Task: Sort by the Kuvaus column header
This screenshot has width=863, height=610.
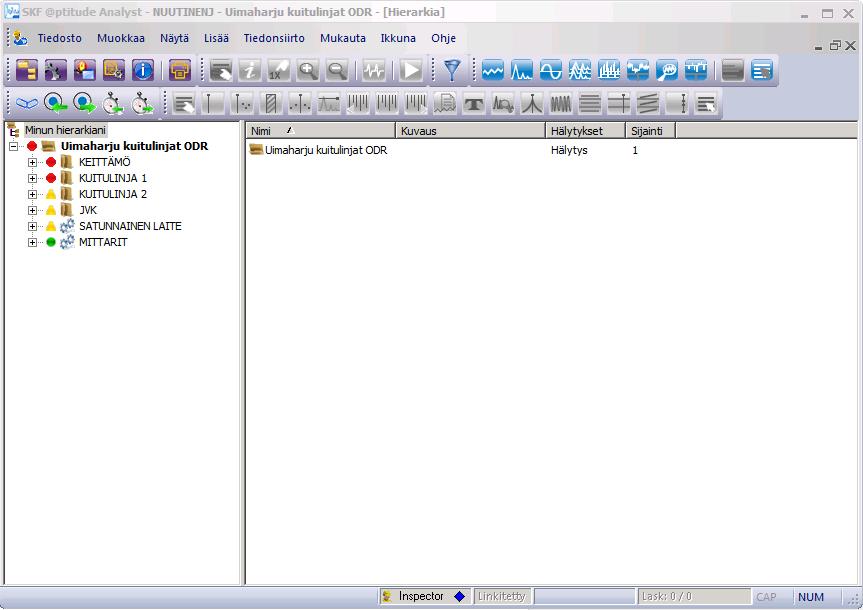Action: pos(471,130)
